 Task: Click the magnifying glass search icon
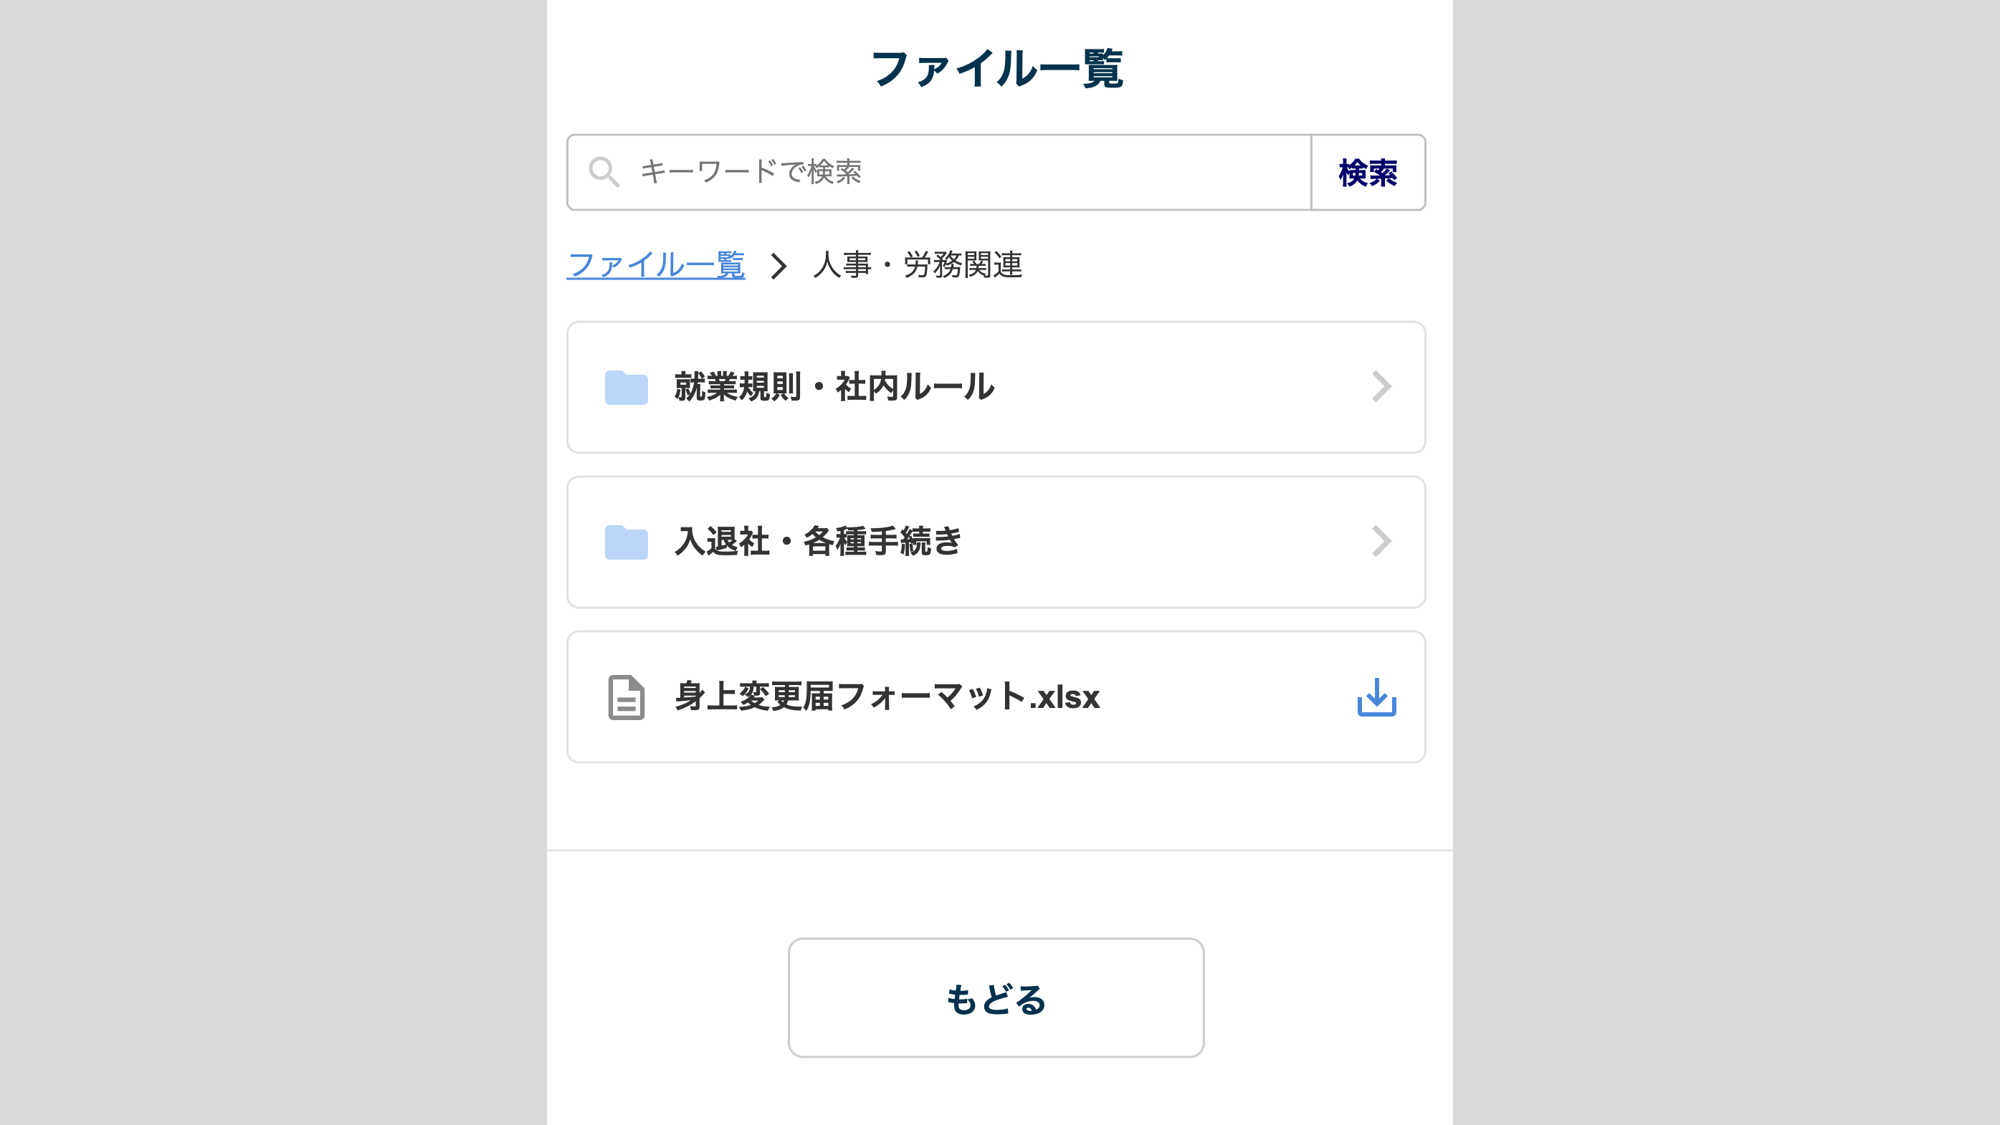click(x=603, y=172)
